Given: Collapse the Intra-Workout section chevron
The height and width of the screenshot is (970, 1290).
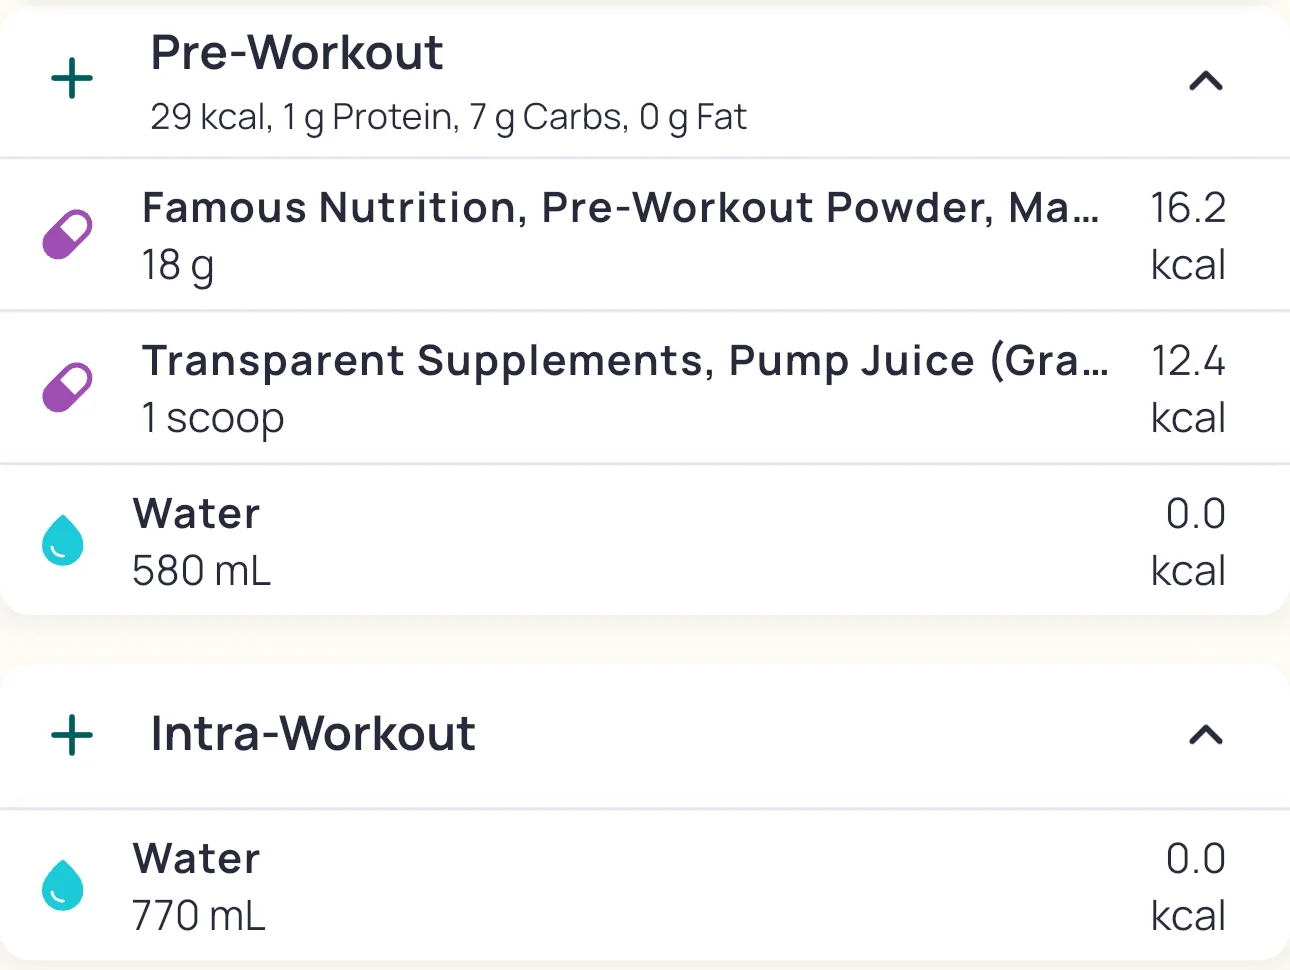Looking at the screenshot, I should [1206, 736].
